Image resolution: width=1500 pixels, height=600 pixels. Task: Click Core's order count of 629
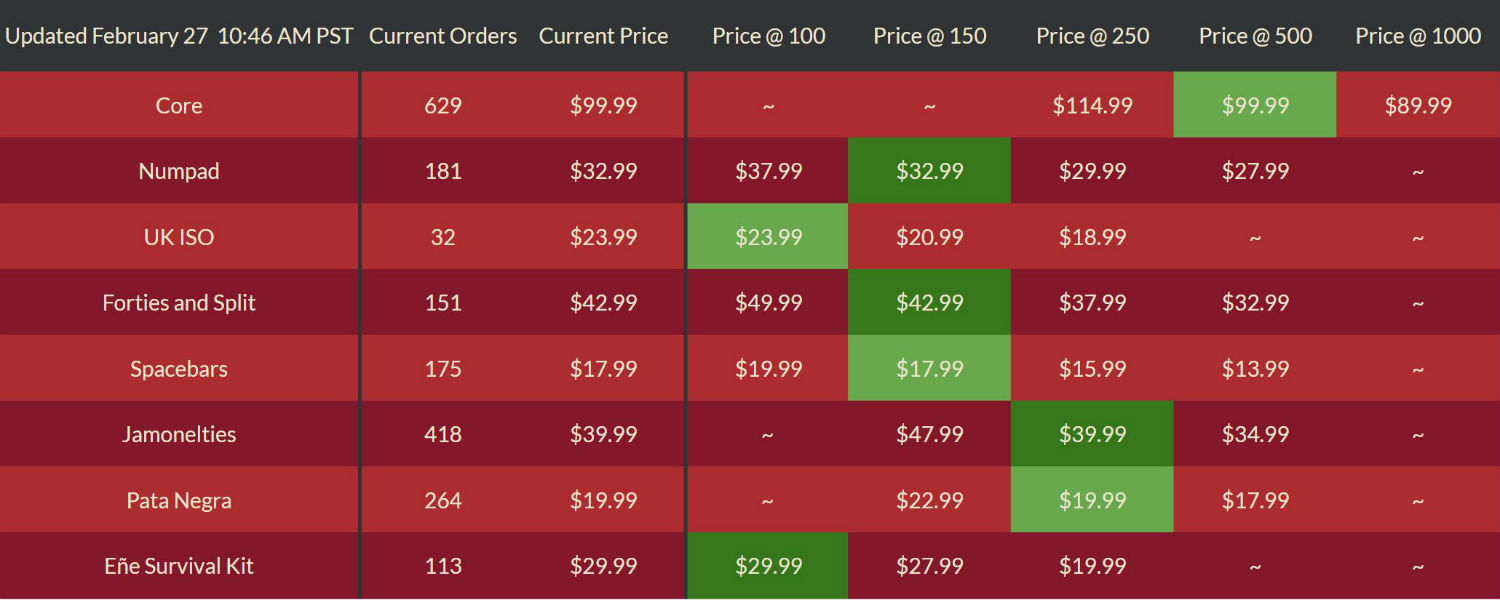click(443, 105)
